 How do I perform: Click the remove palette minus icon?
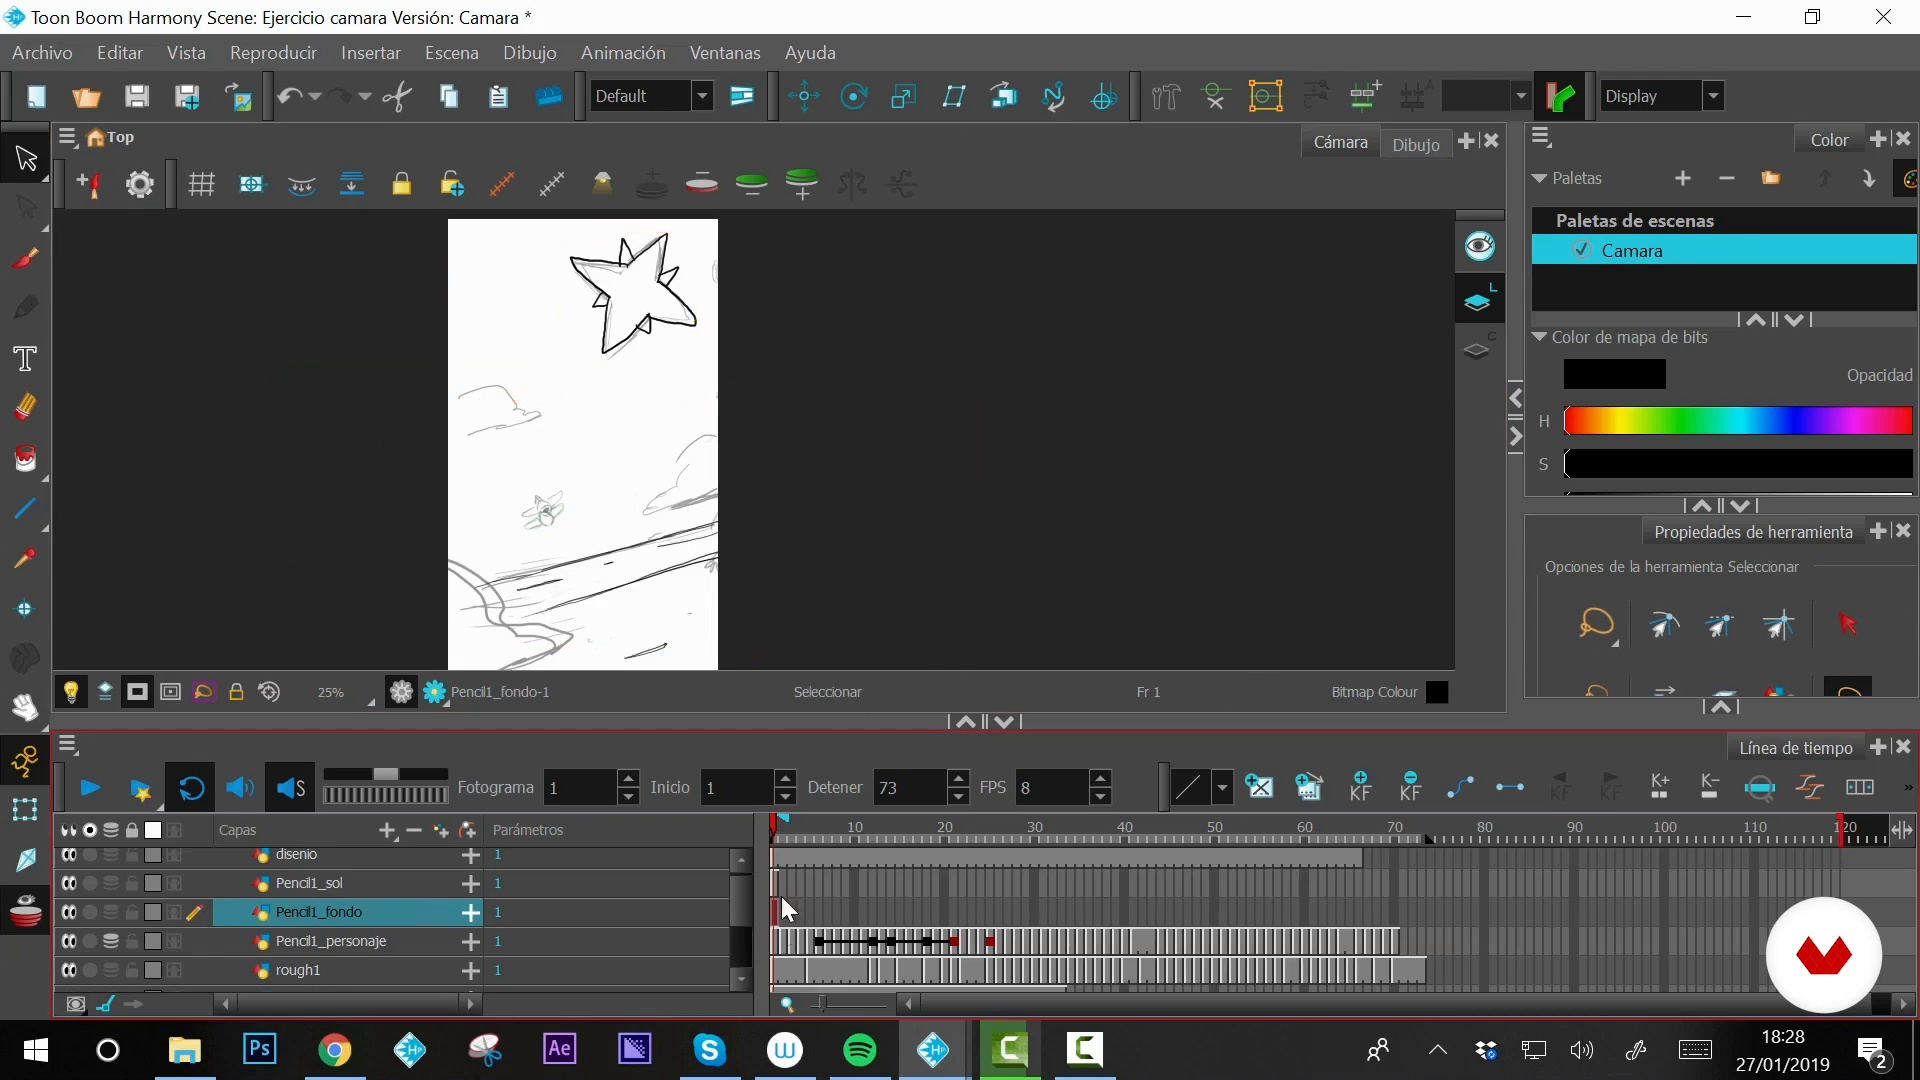1727,178
